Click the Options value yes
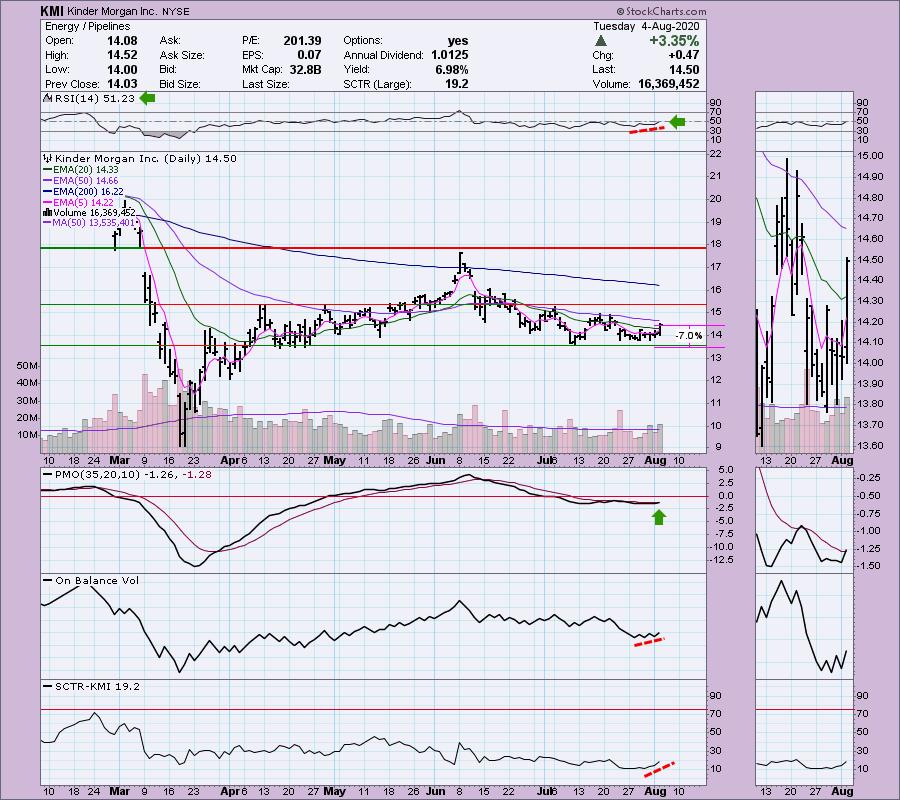 pyautogui.click(x=458, y=41)
